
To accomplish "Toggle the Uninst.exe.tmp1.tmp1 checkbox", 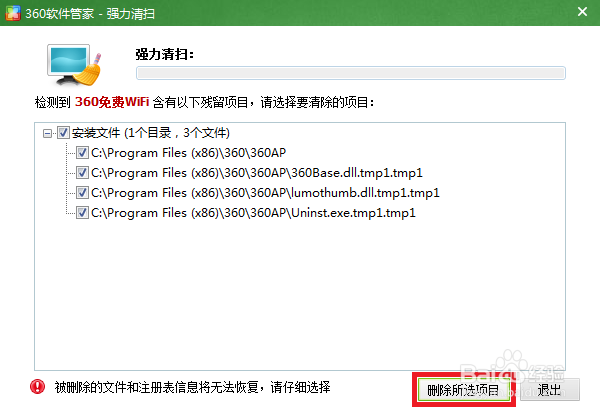I will 82,212.
